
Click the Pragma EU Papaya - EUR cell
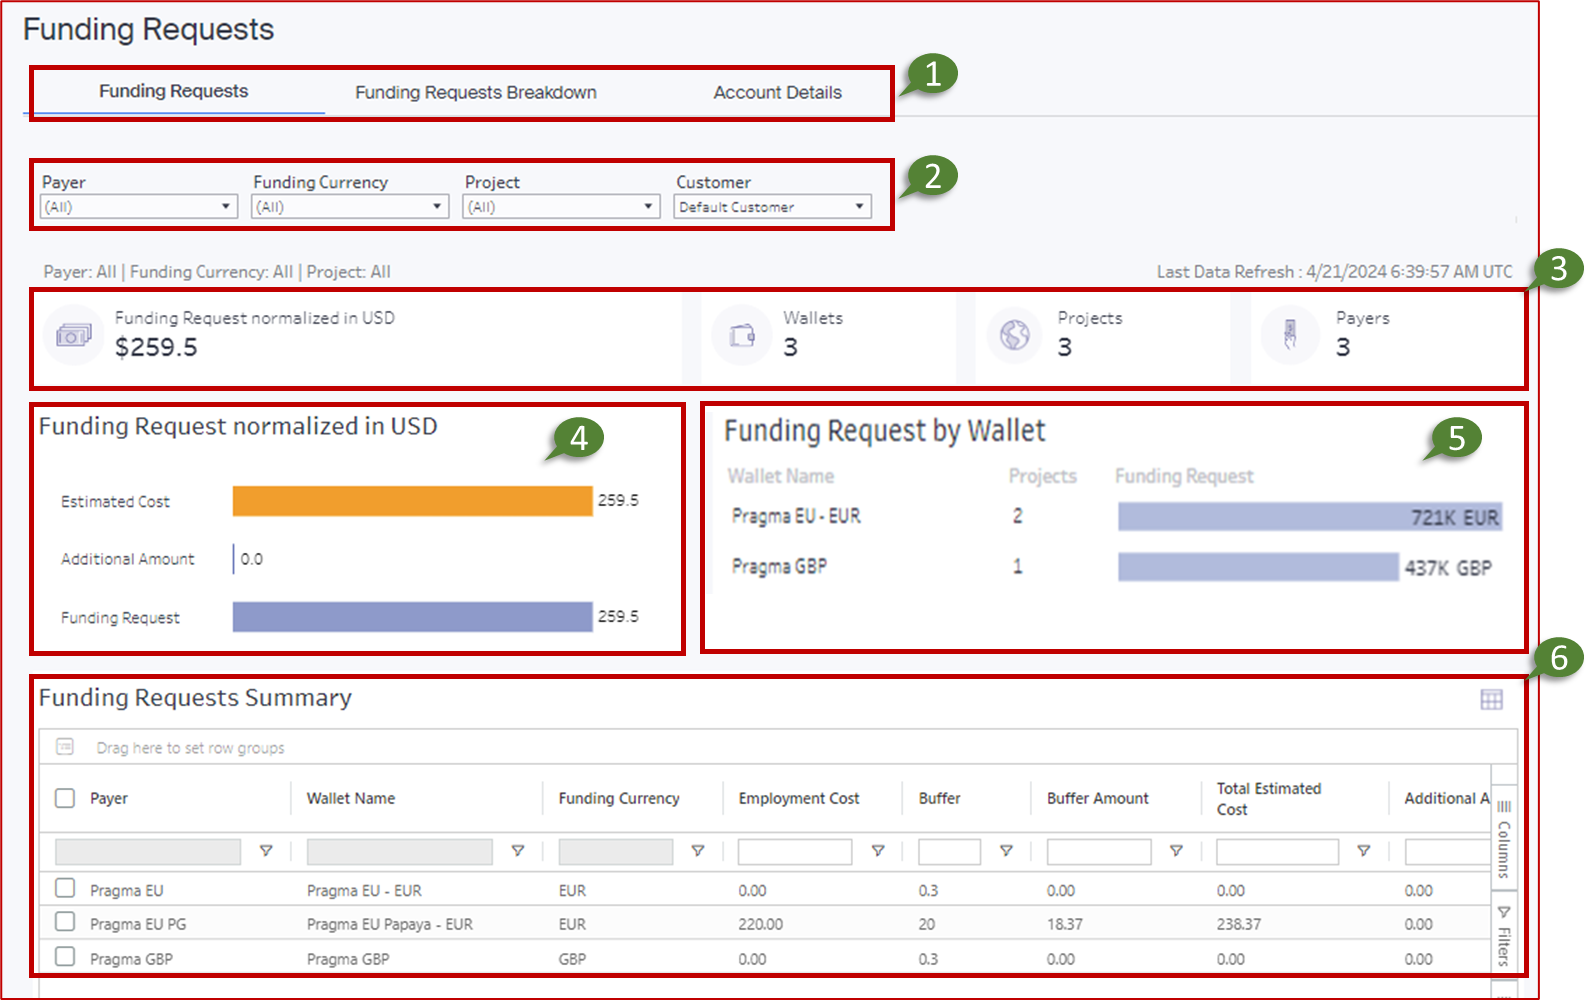coord(390,924)
